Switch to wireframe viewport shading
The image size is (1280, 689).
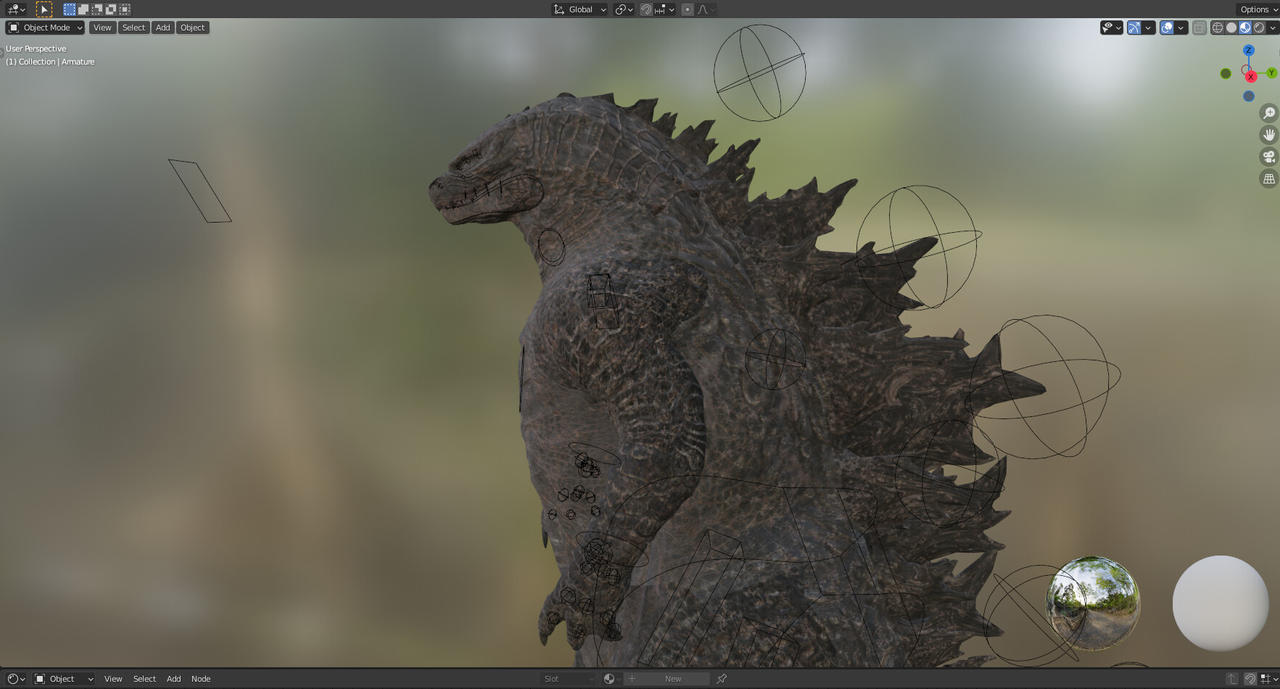coord(1218,27)
